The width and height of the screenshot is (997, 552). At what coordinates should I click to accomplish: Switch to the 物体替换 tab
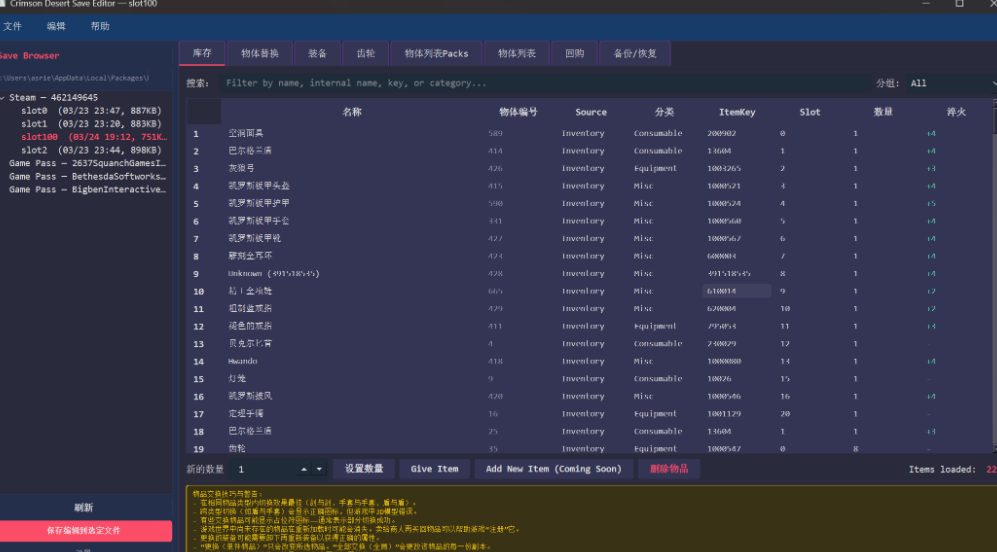click(260, 53)
